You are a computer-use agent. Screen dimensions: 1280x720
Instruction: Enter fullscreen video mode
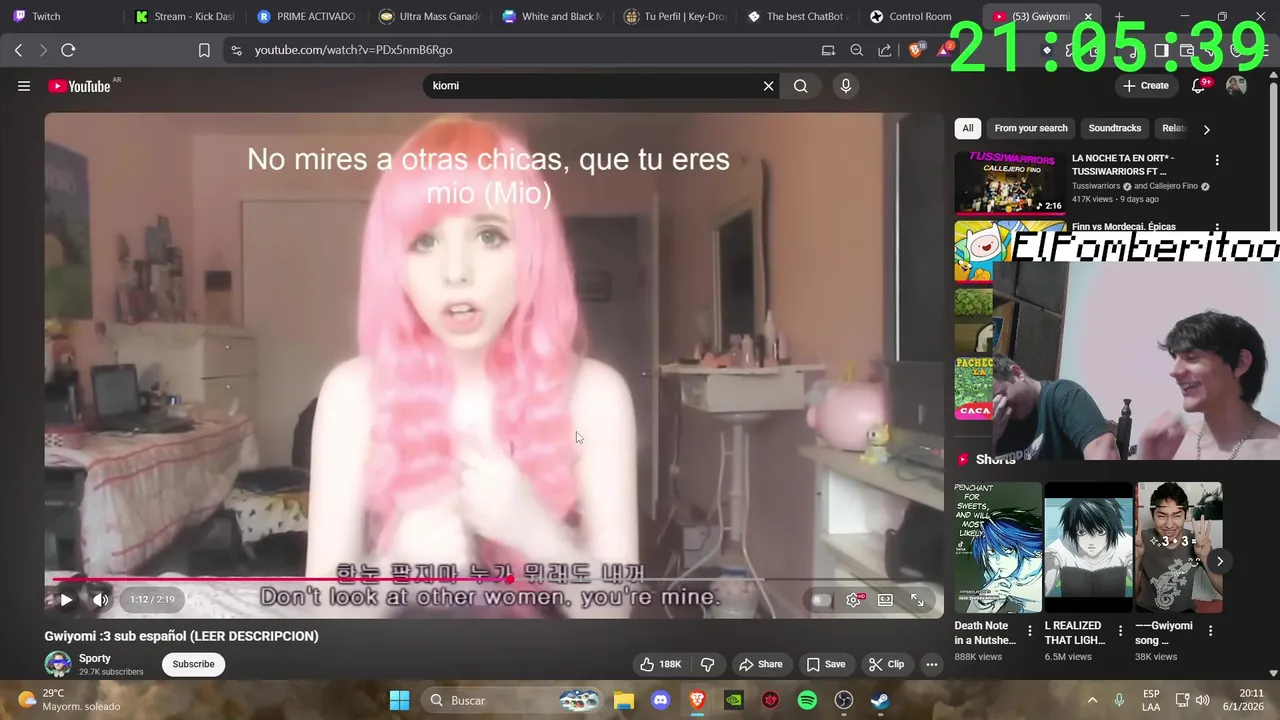coord(917,600)
